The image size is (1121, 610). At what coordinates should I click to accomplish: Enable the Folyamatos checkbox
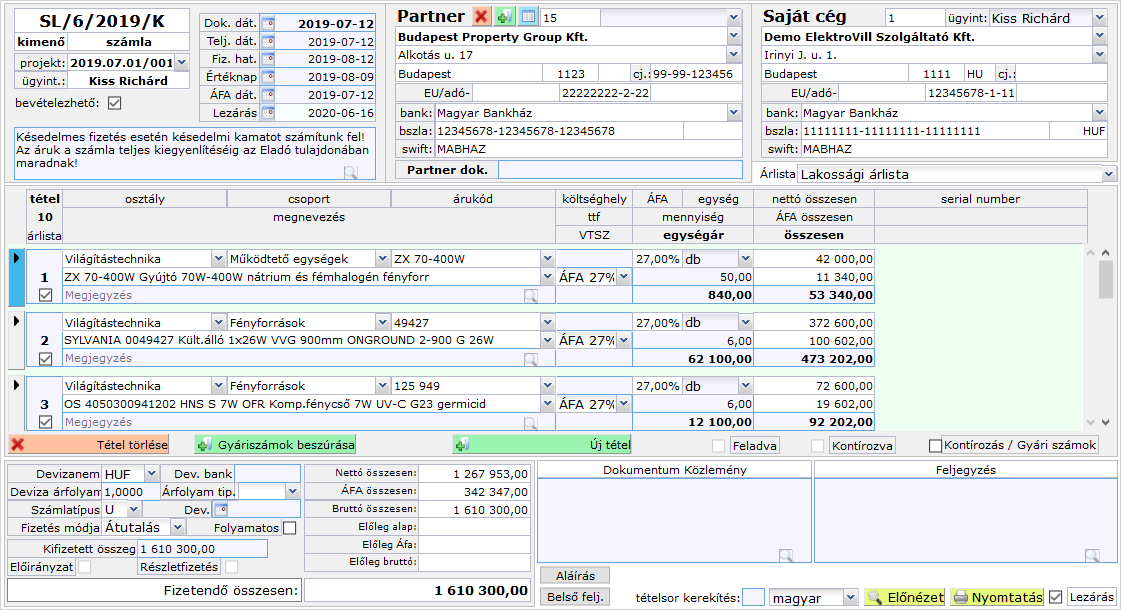pos(290,528)
